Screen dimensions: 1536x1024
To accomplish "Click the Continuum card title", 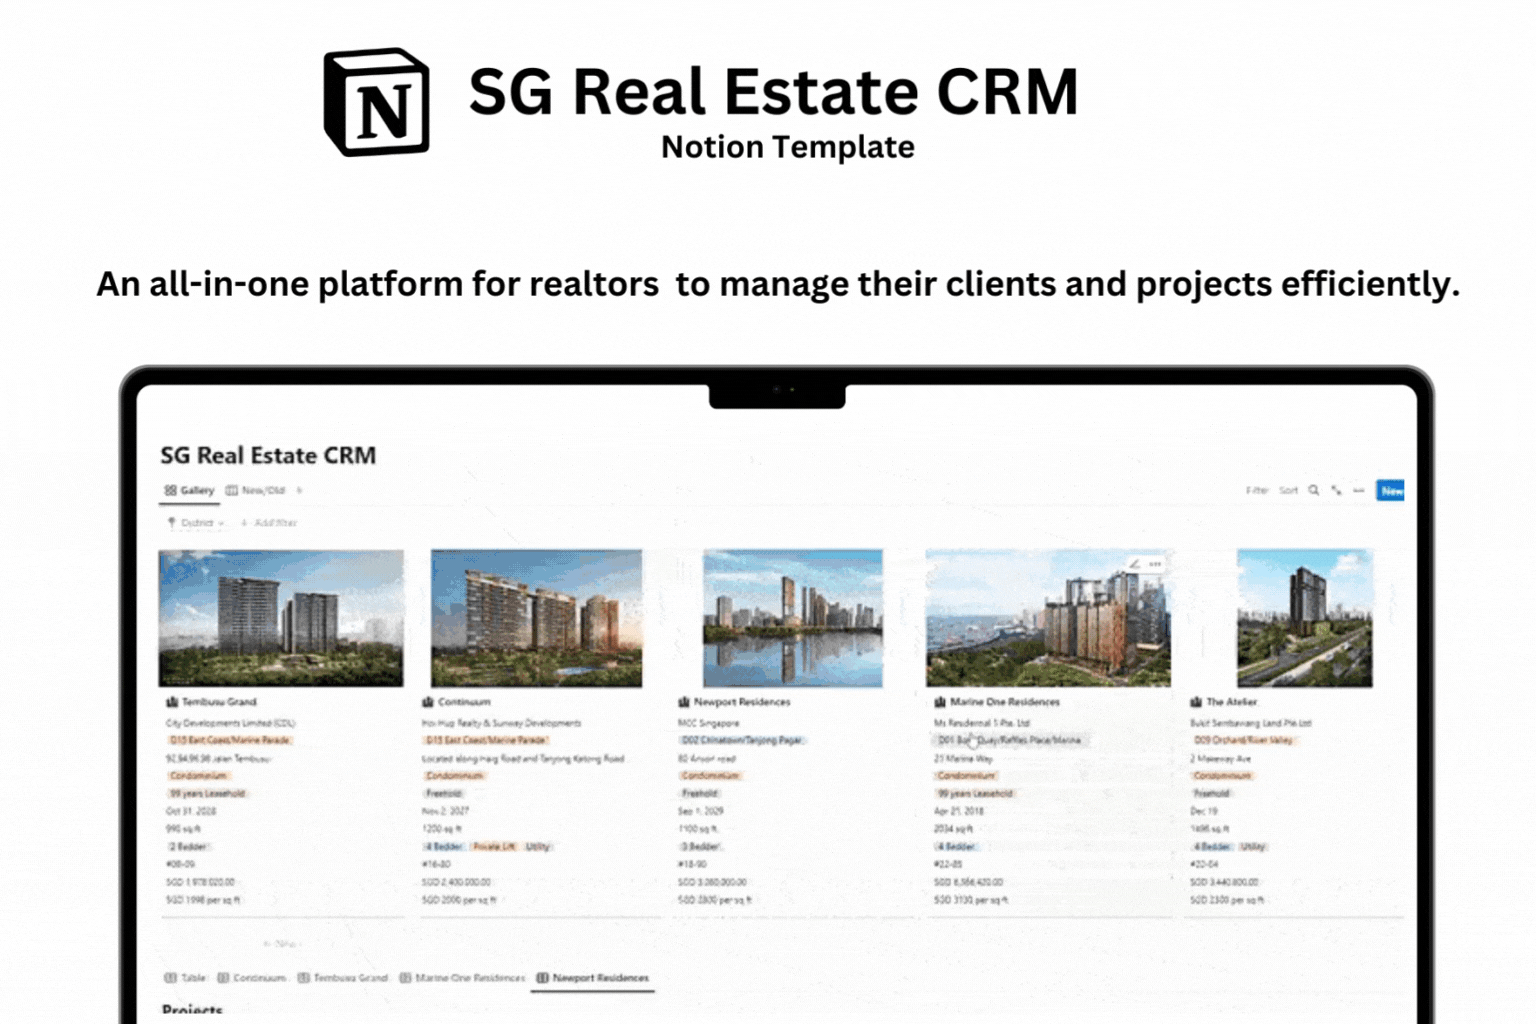I will [x=464, y=702].
